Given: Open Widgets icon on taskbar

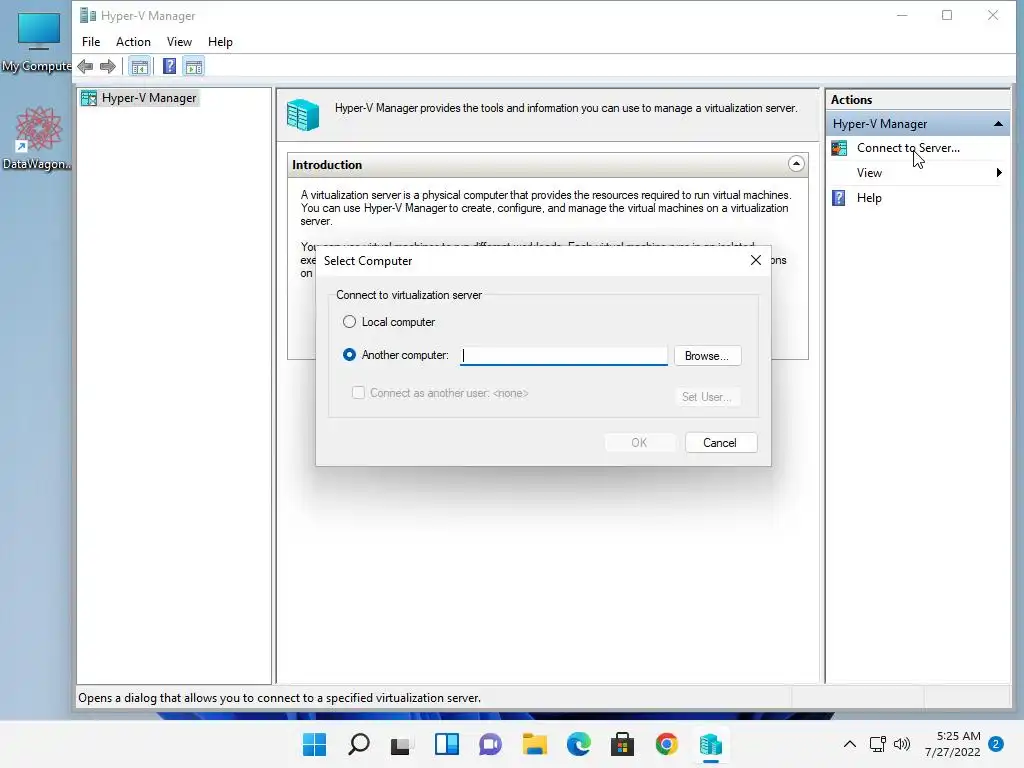Looking at the screenshot, I should point(447,744).
